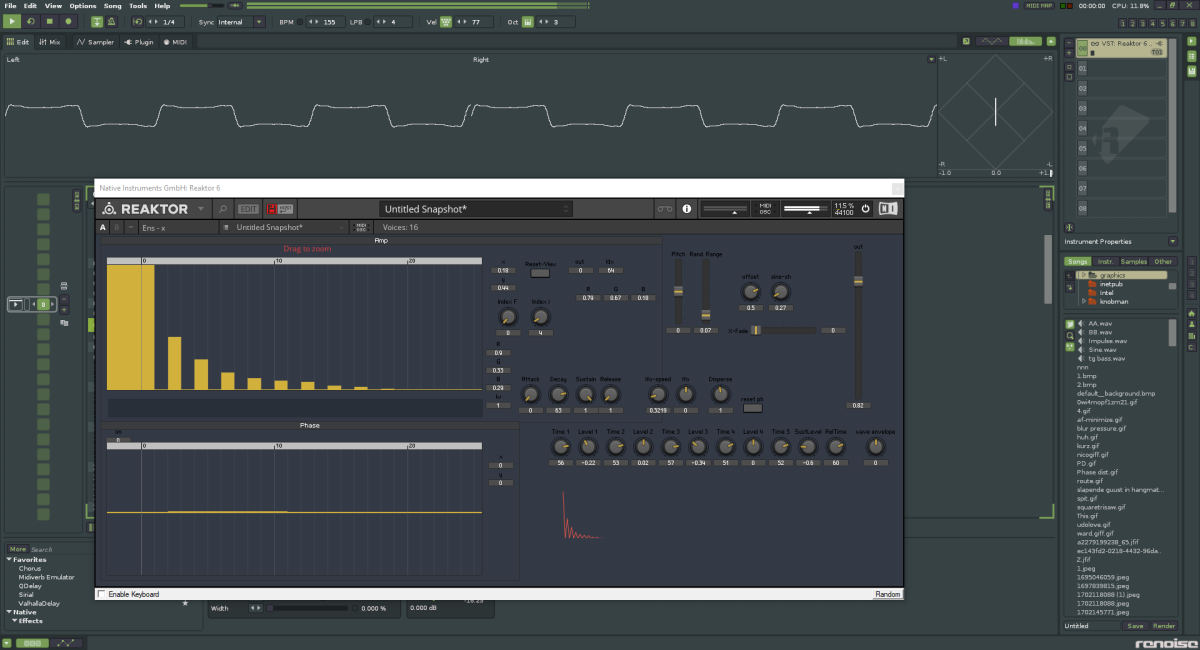Click the Reset-View button in Reaktor
This screenshot has width=1200, height=650.
coord(540,272)
